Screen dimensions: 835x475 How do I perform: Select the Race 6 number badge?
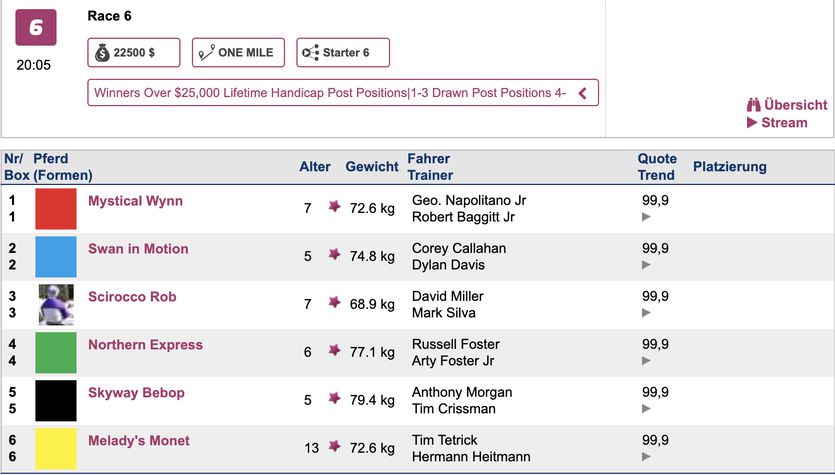pos(35,28)
